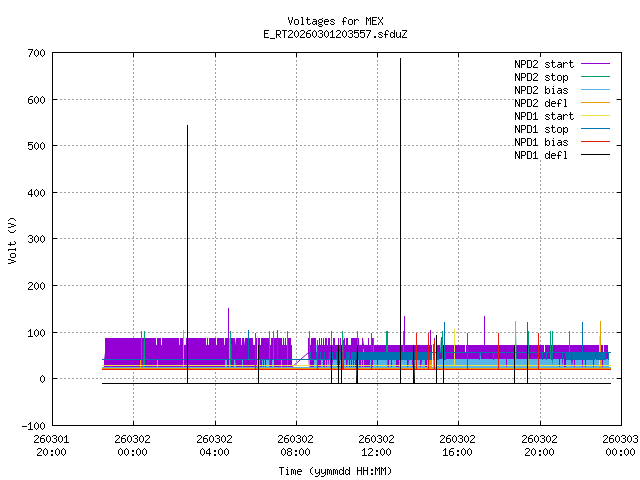640x480 pixels.
Task: Click the NPD2 defl legend line sample
Action: coord(592,102)
